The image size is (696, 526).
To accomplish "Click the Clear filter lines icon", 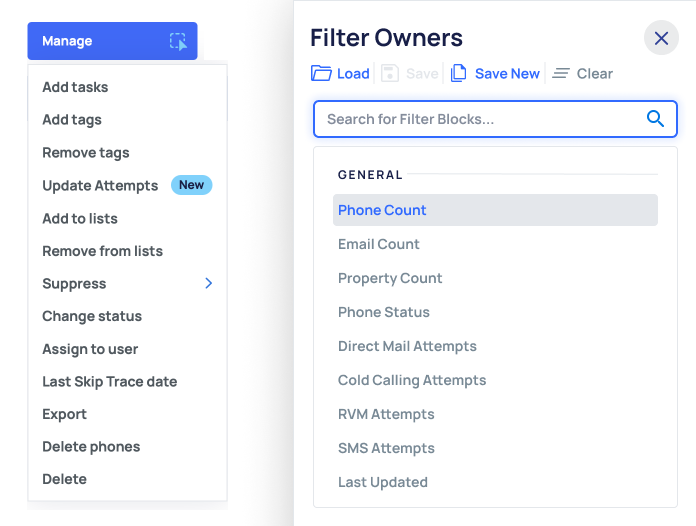I will (x=561, y=73).
